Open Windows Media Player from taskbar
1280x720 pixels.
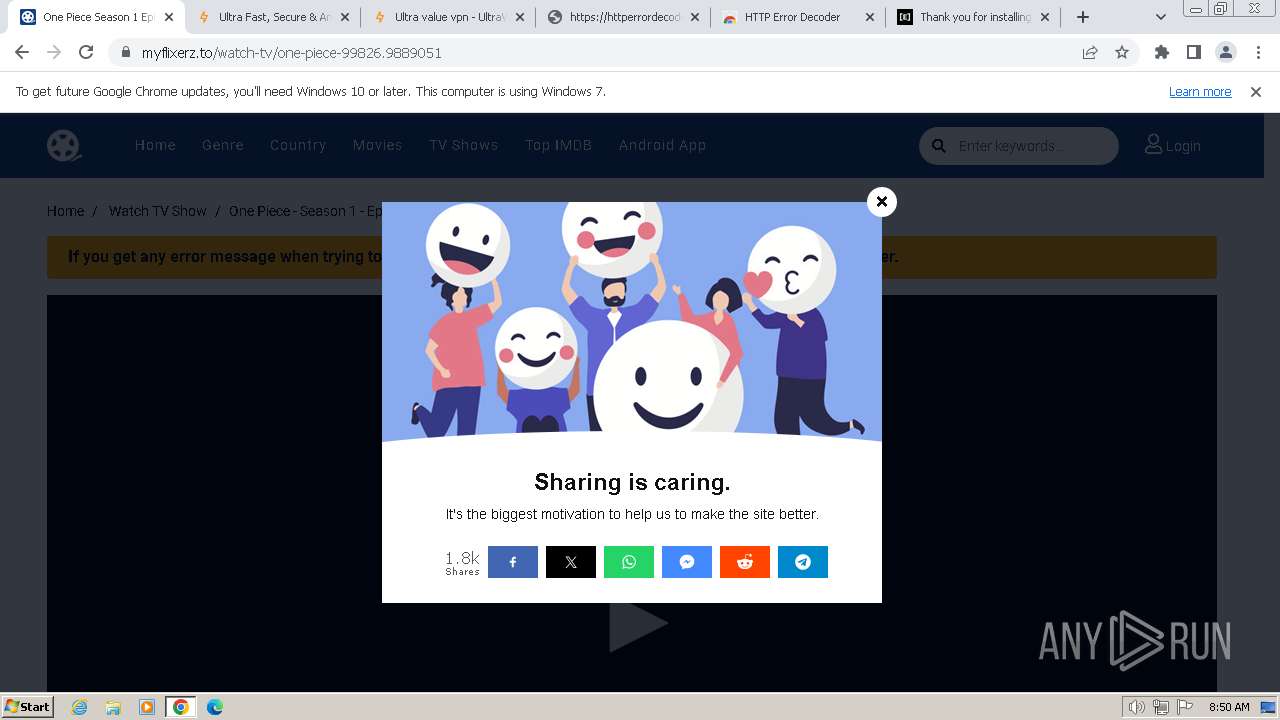[x=147, y=707]
